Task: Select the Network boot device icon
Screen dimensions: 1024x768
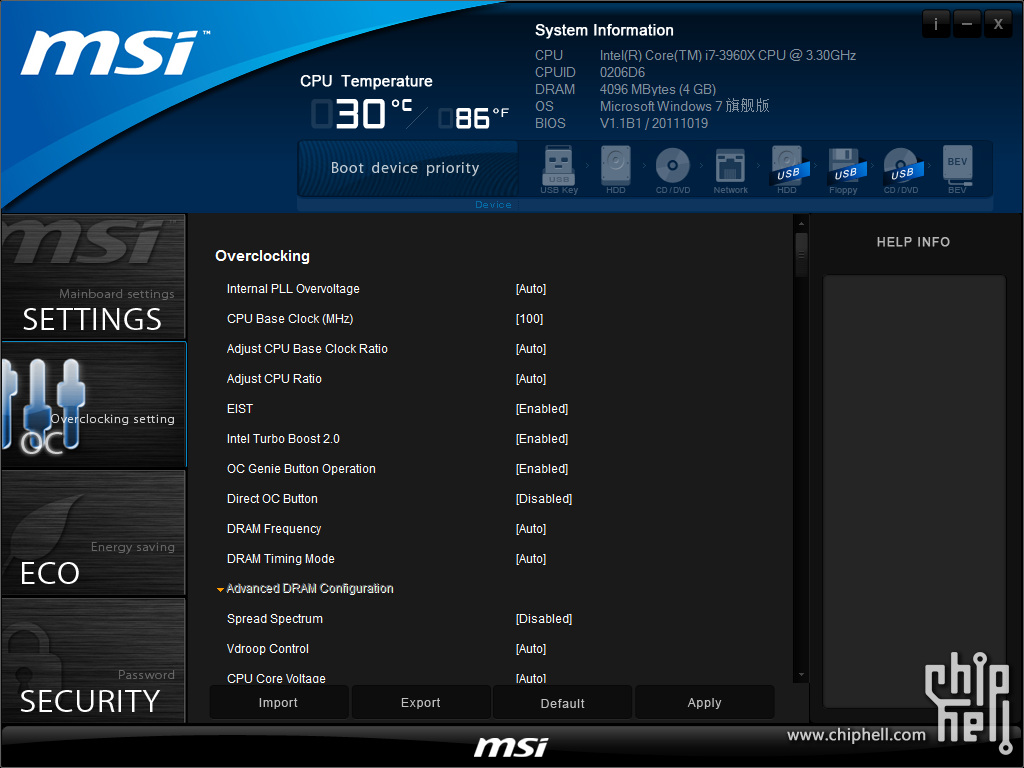Action: click(730, 170)
